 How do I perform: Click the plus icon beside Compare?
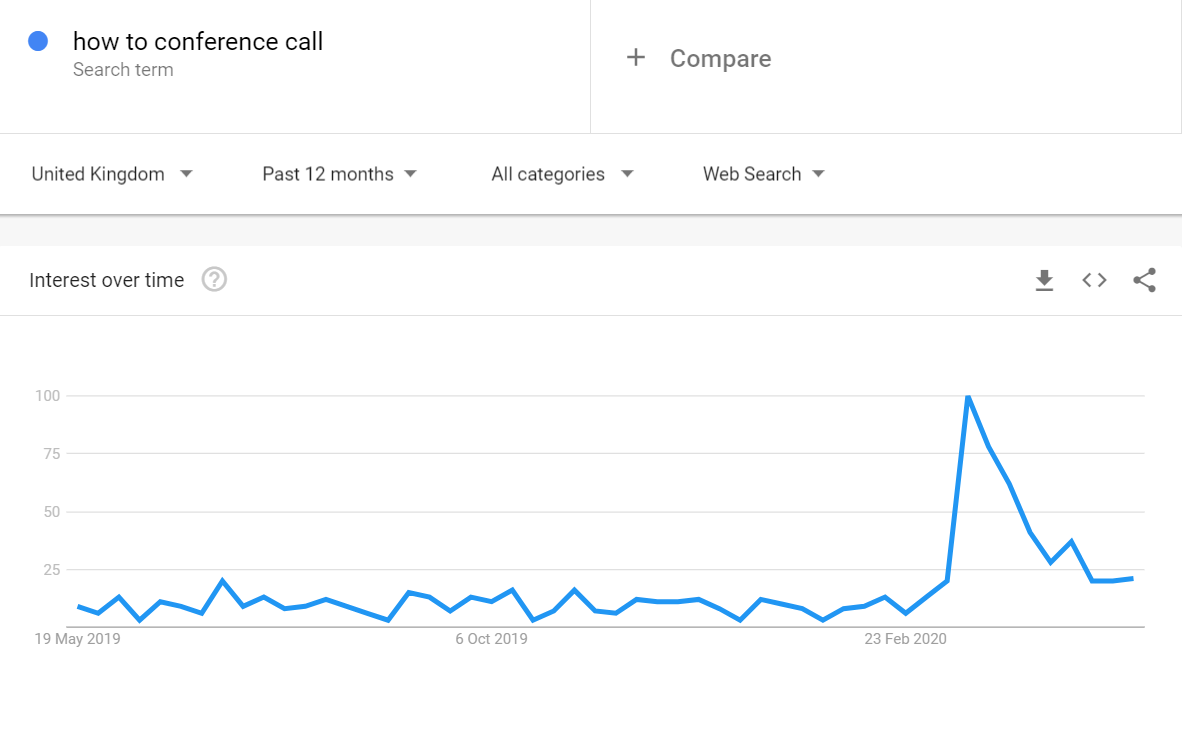coord(635,58)
